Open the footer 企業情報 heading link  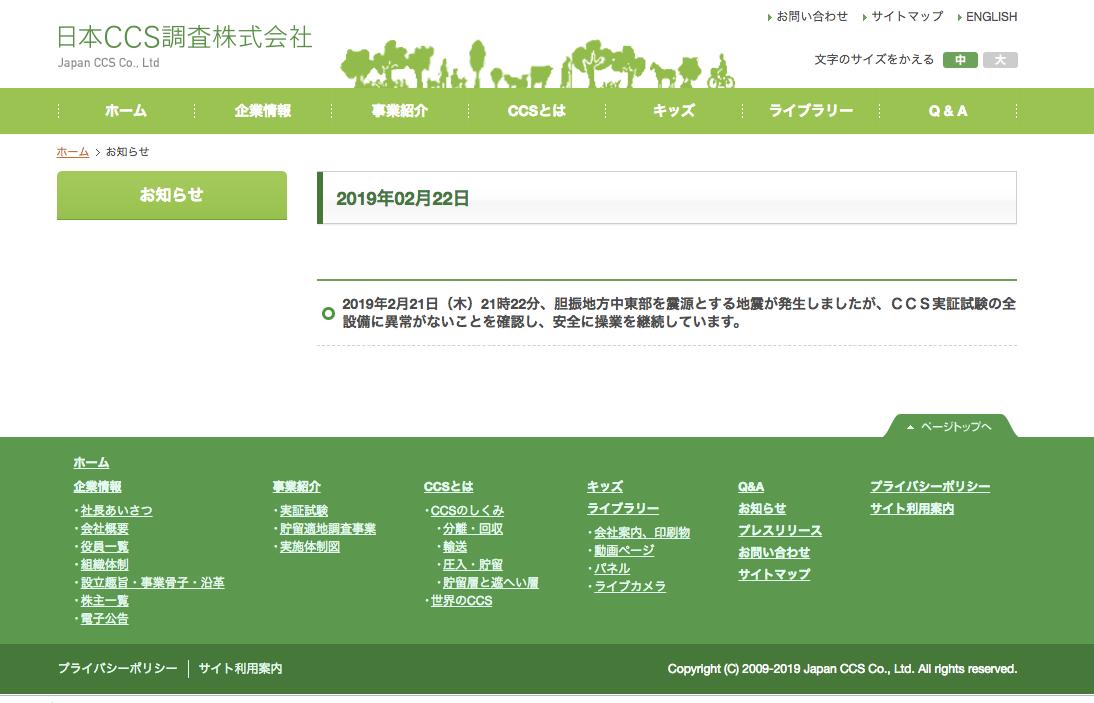[98, 487]
